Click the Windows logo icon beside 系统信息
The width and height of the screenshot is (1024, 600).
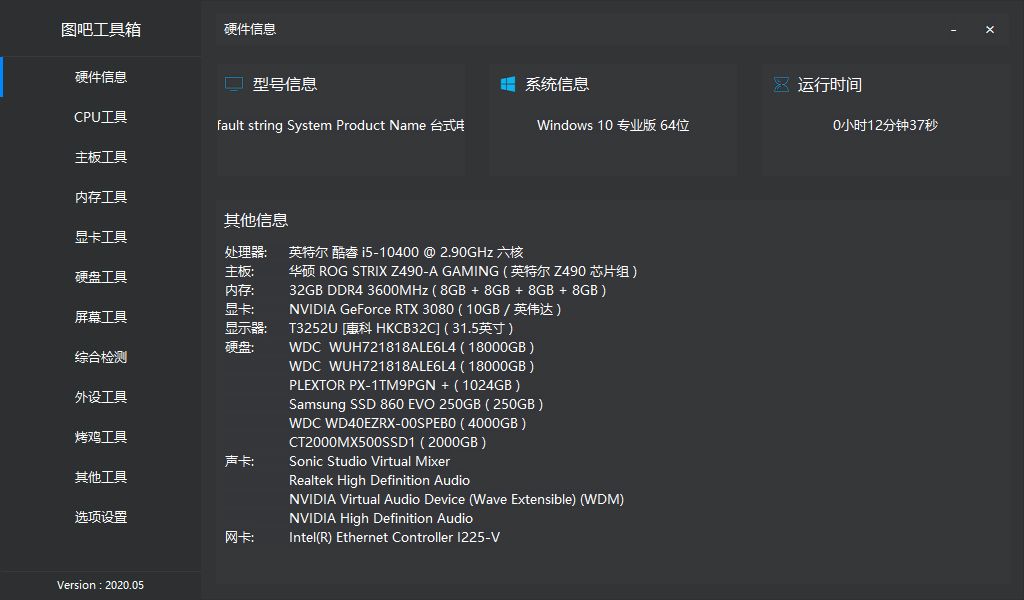click(x=508, y=85)
